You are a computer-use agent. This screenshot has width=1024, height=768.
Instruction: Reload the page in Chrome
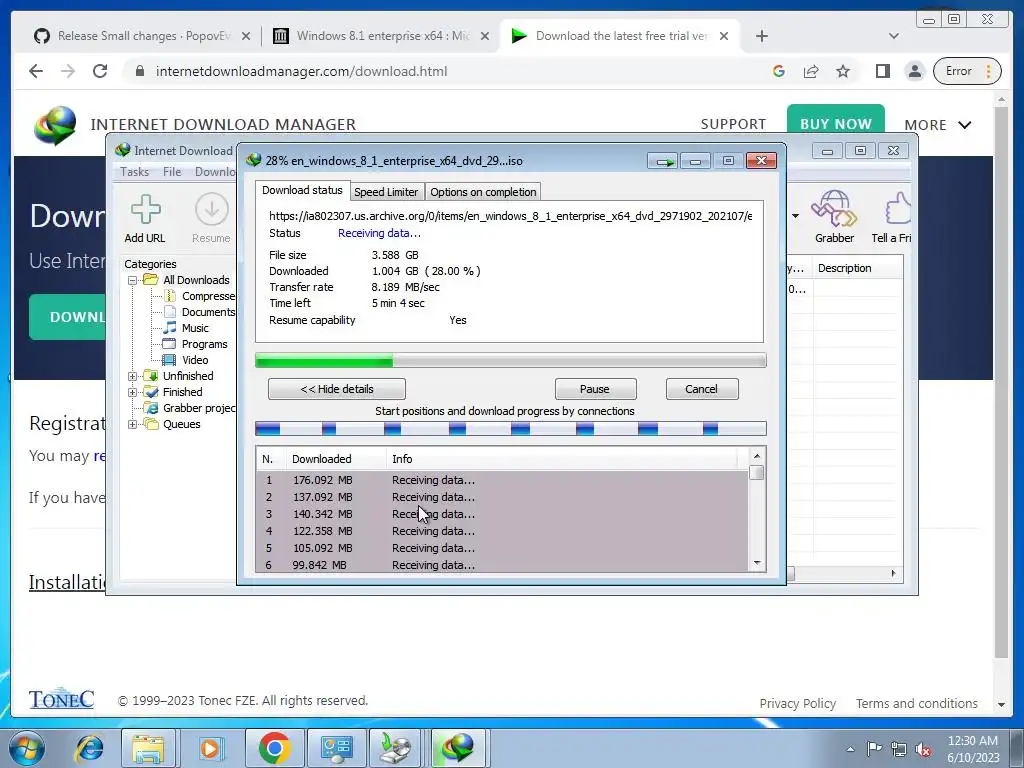100,71
